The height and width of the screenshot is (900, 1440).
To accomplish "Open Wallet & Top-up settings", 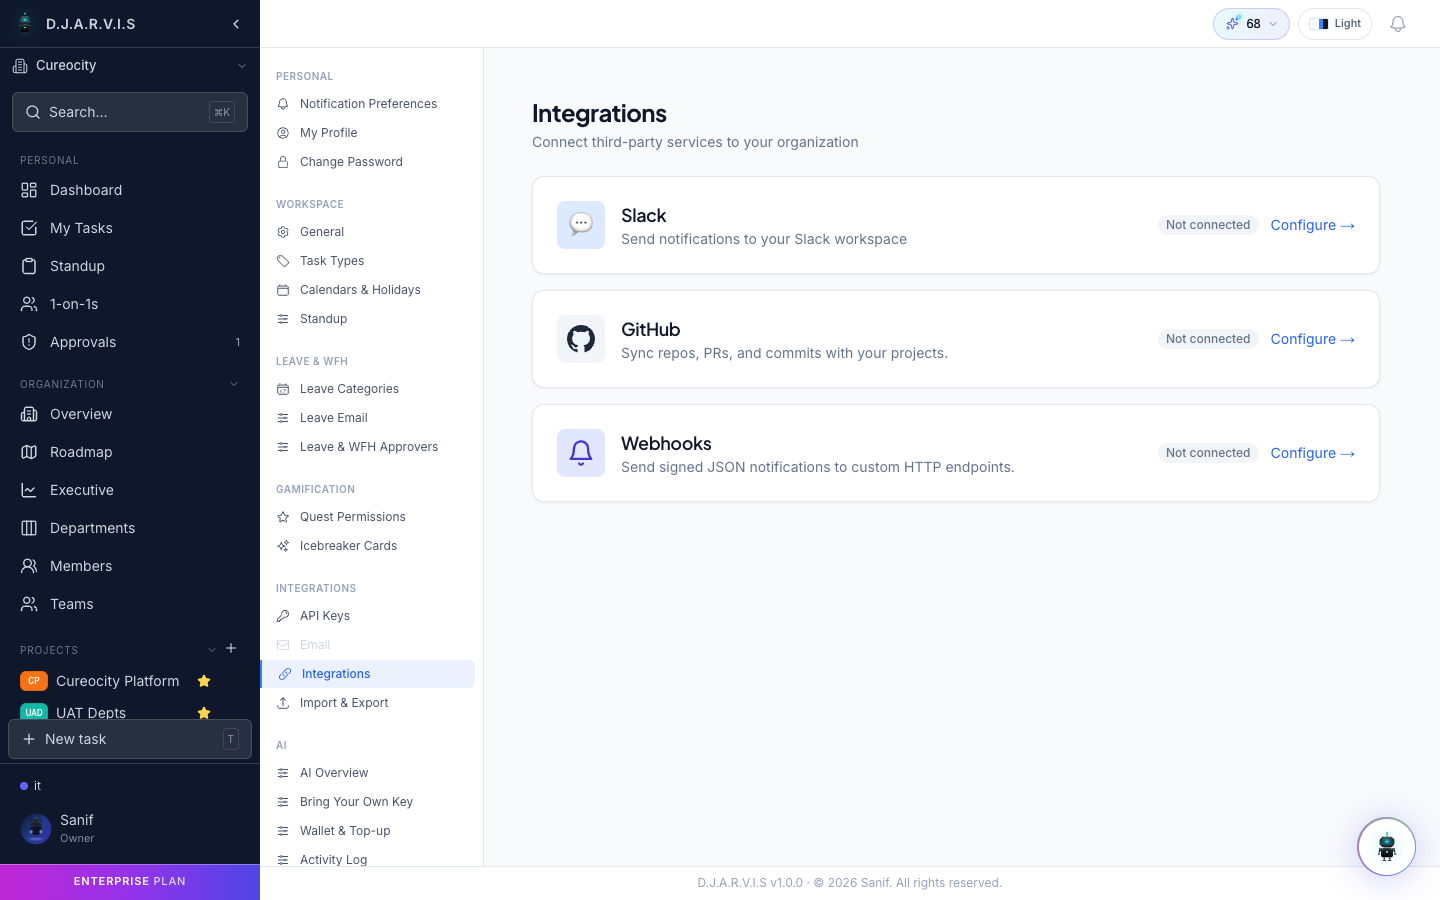I will (x=368, y=831).
